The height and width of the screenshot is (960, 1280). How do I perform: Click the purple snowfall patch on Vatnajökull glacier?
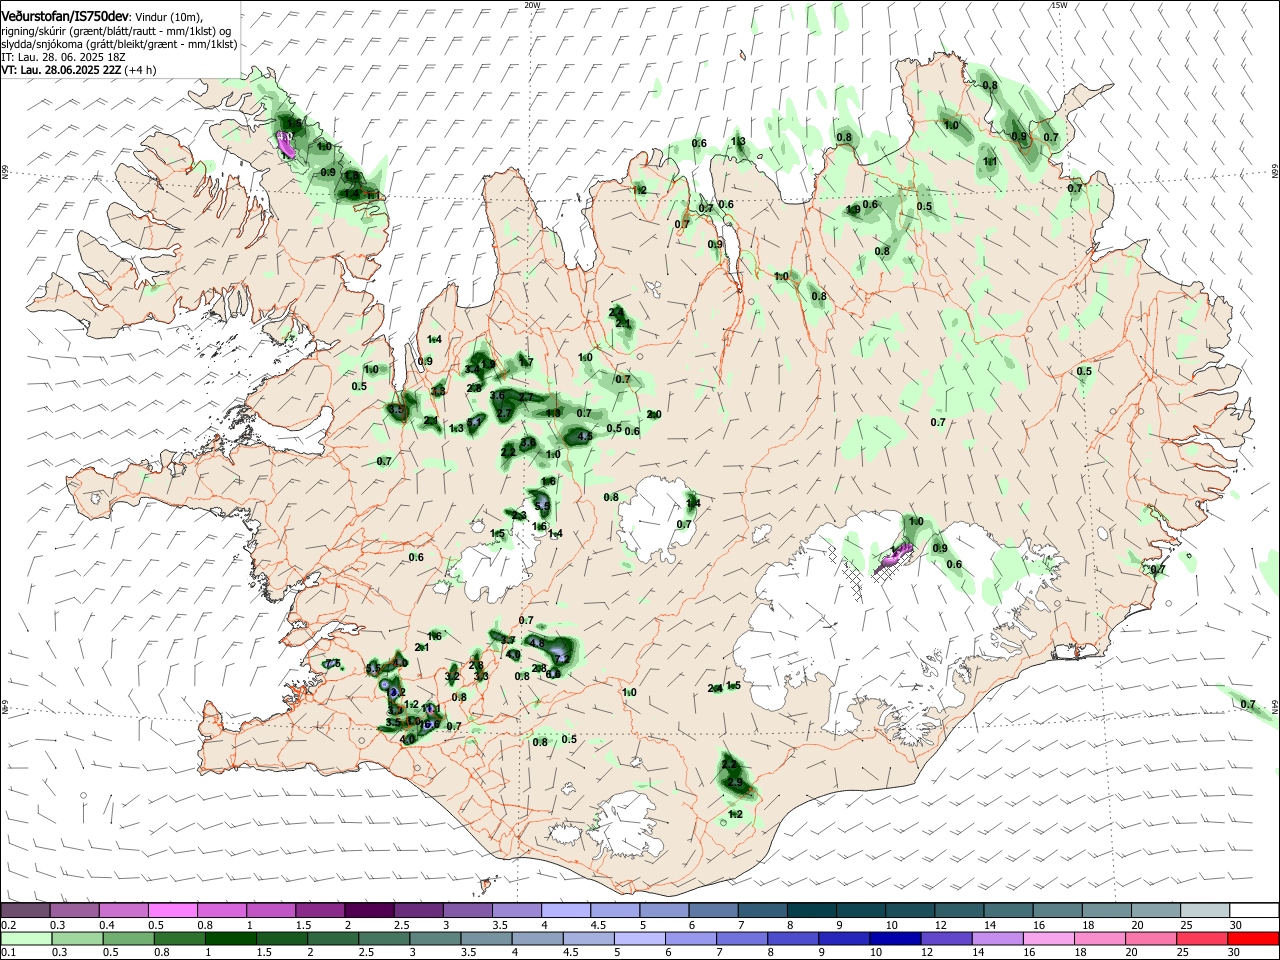(x=895, y=557)
